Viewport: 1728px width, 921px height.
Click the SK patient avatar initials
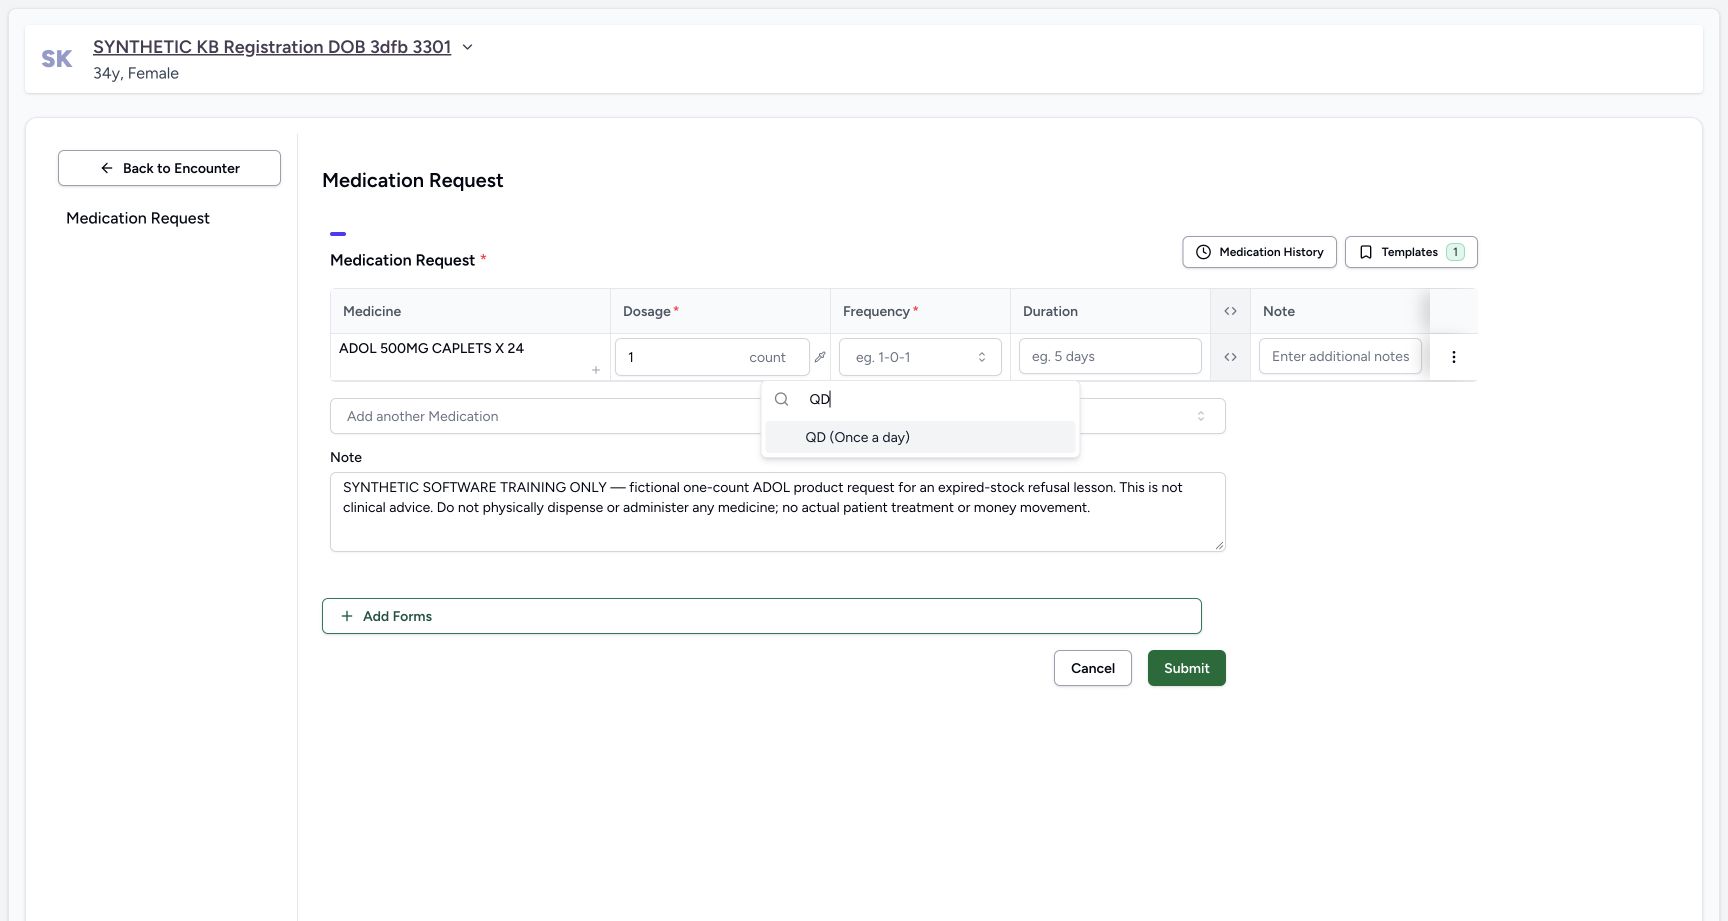pos(57,59)
